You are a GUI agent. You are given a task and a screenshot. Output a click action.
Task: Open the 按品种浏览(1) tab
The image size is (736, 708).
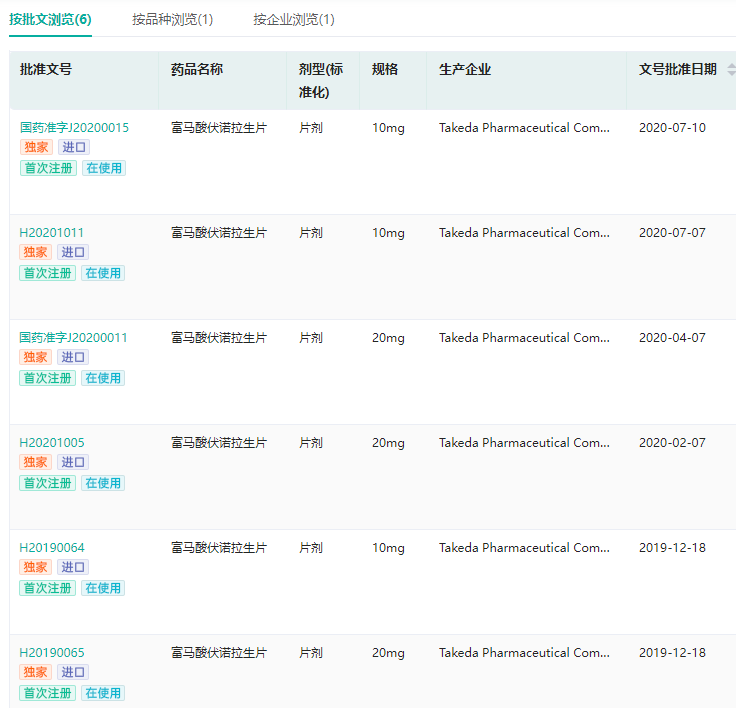coord(172,20)
